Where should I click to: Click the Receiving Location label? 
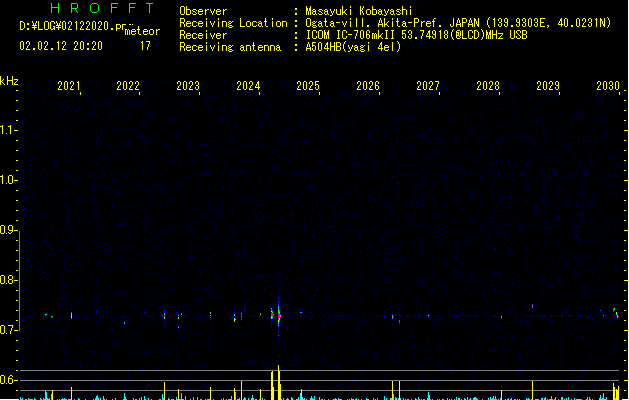coord(233,23)
